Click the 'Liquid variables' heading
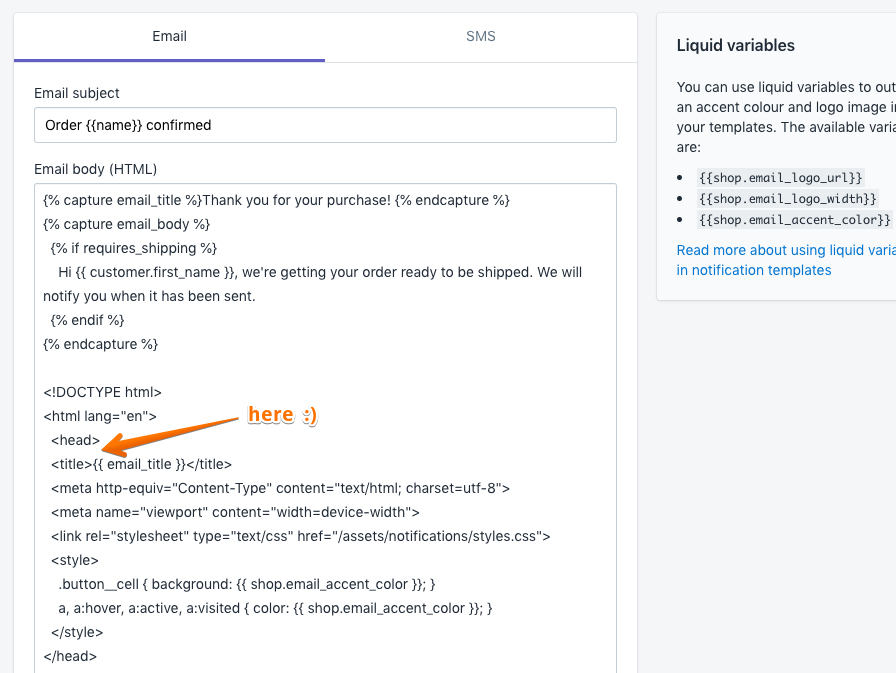Image resolution: width=896 pixels, height=673 pixels. 735,46
